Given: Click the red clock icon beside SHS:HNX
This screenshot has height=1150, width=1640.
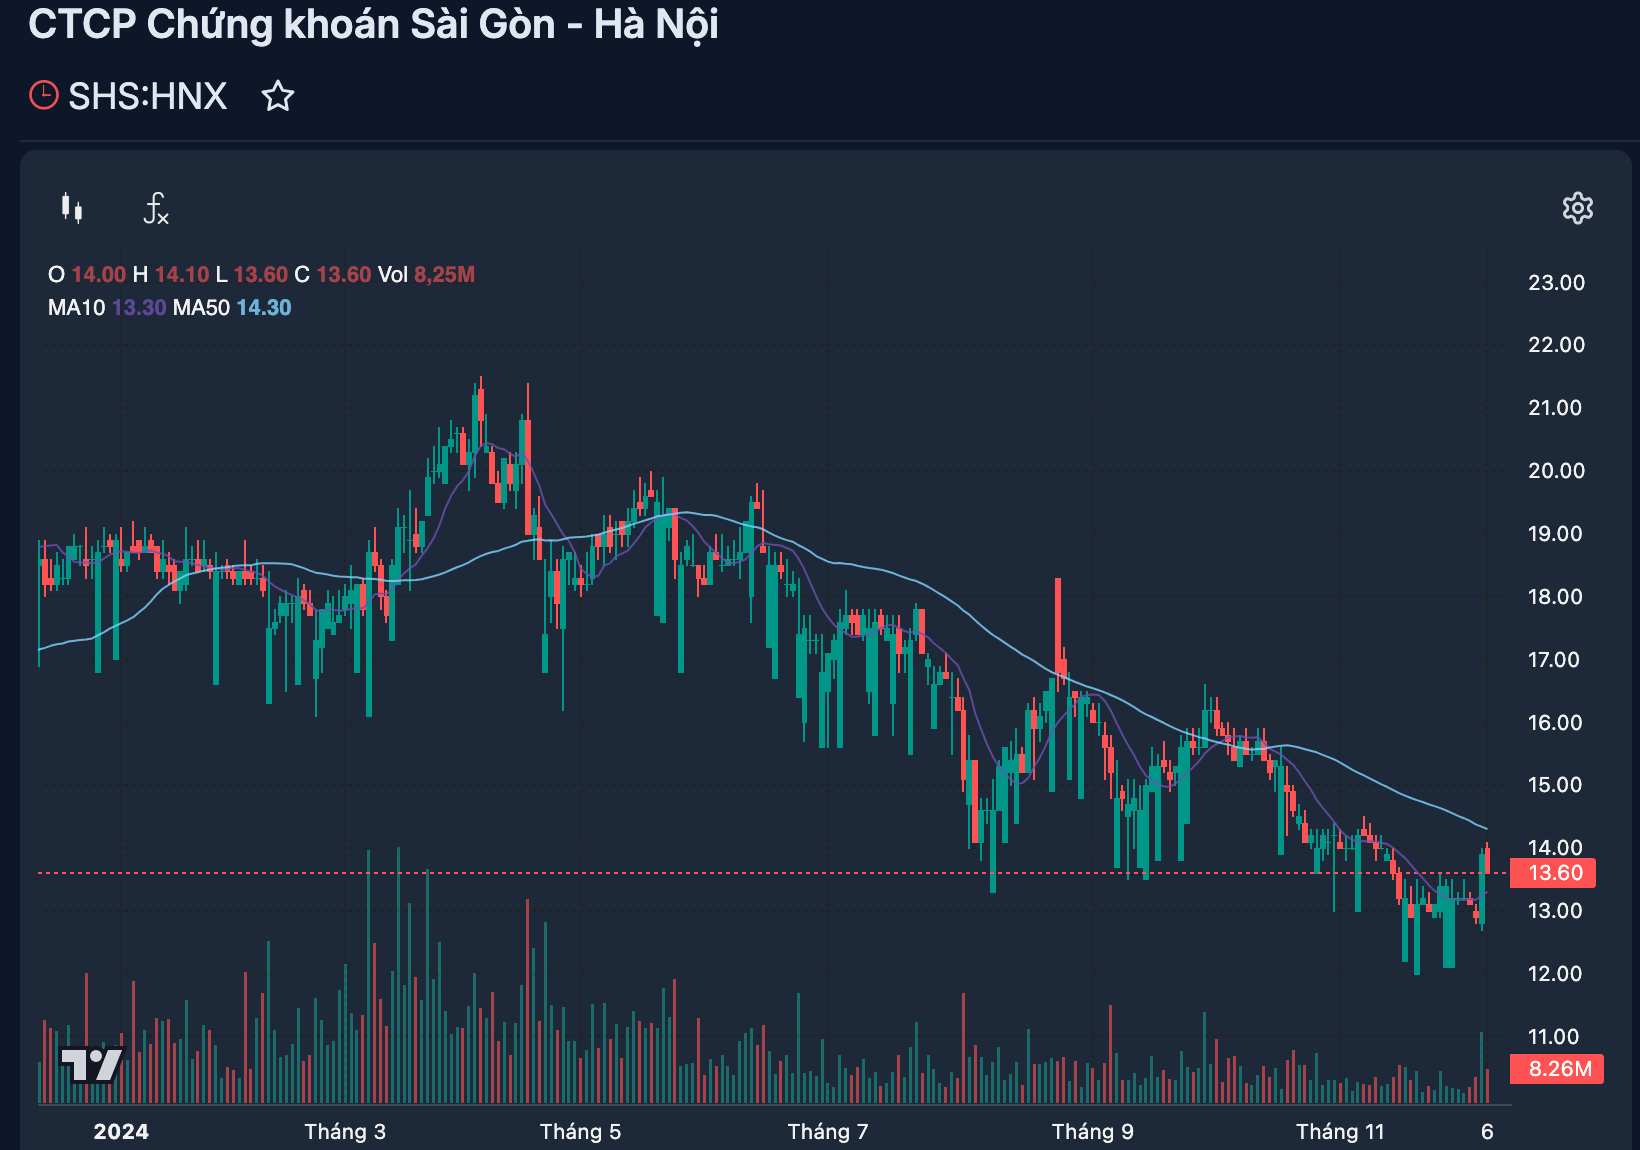Looking at the screenshot, I should [44, 95].
